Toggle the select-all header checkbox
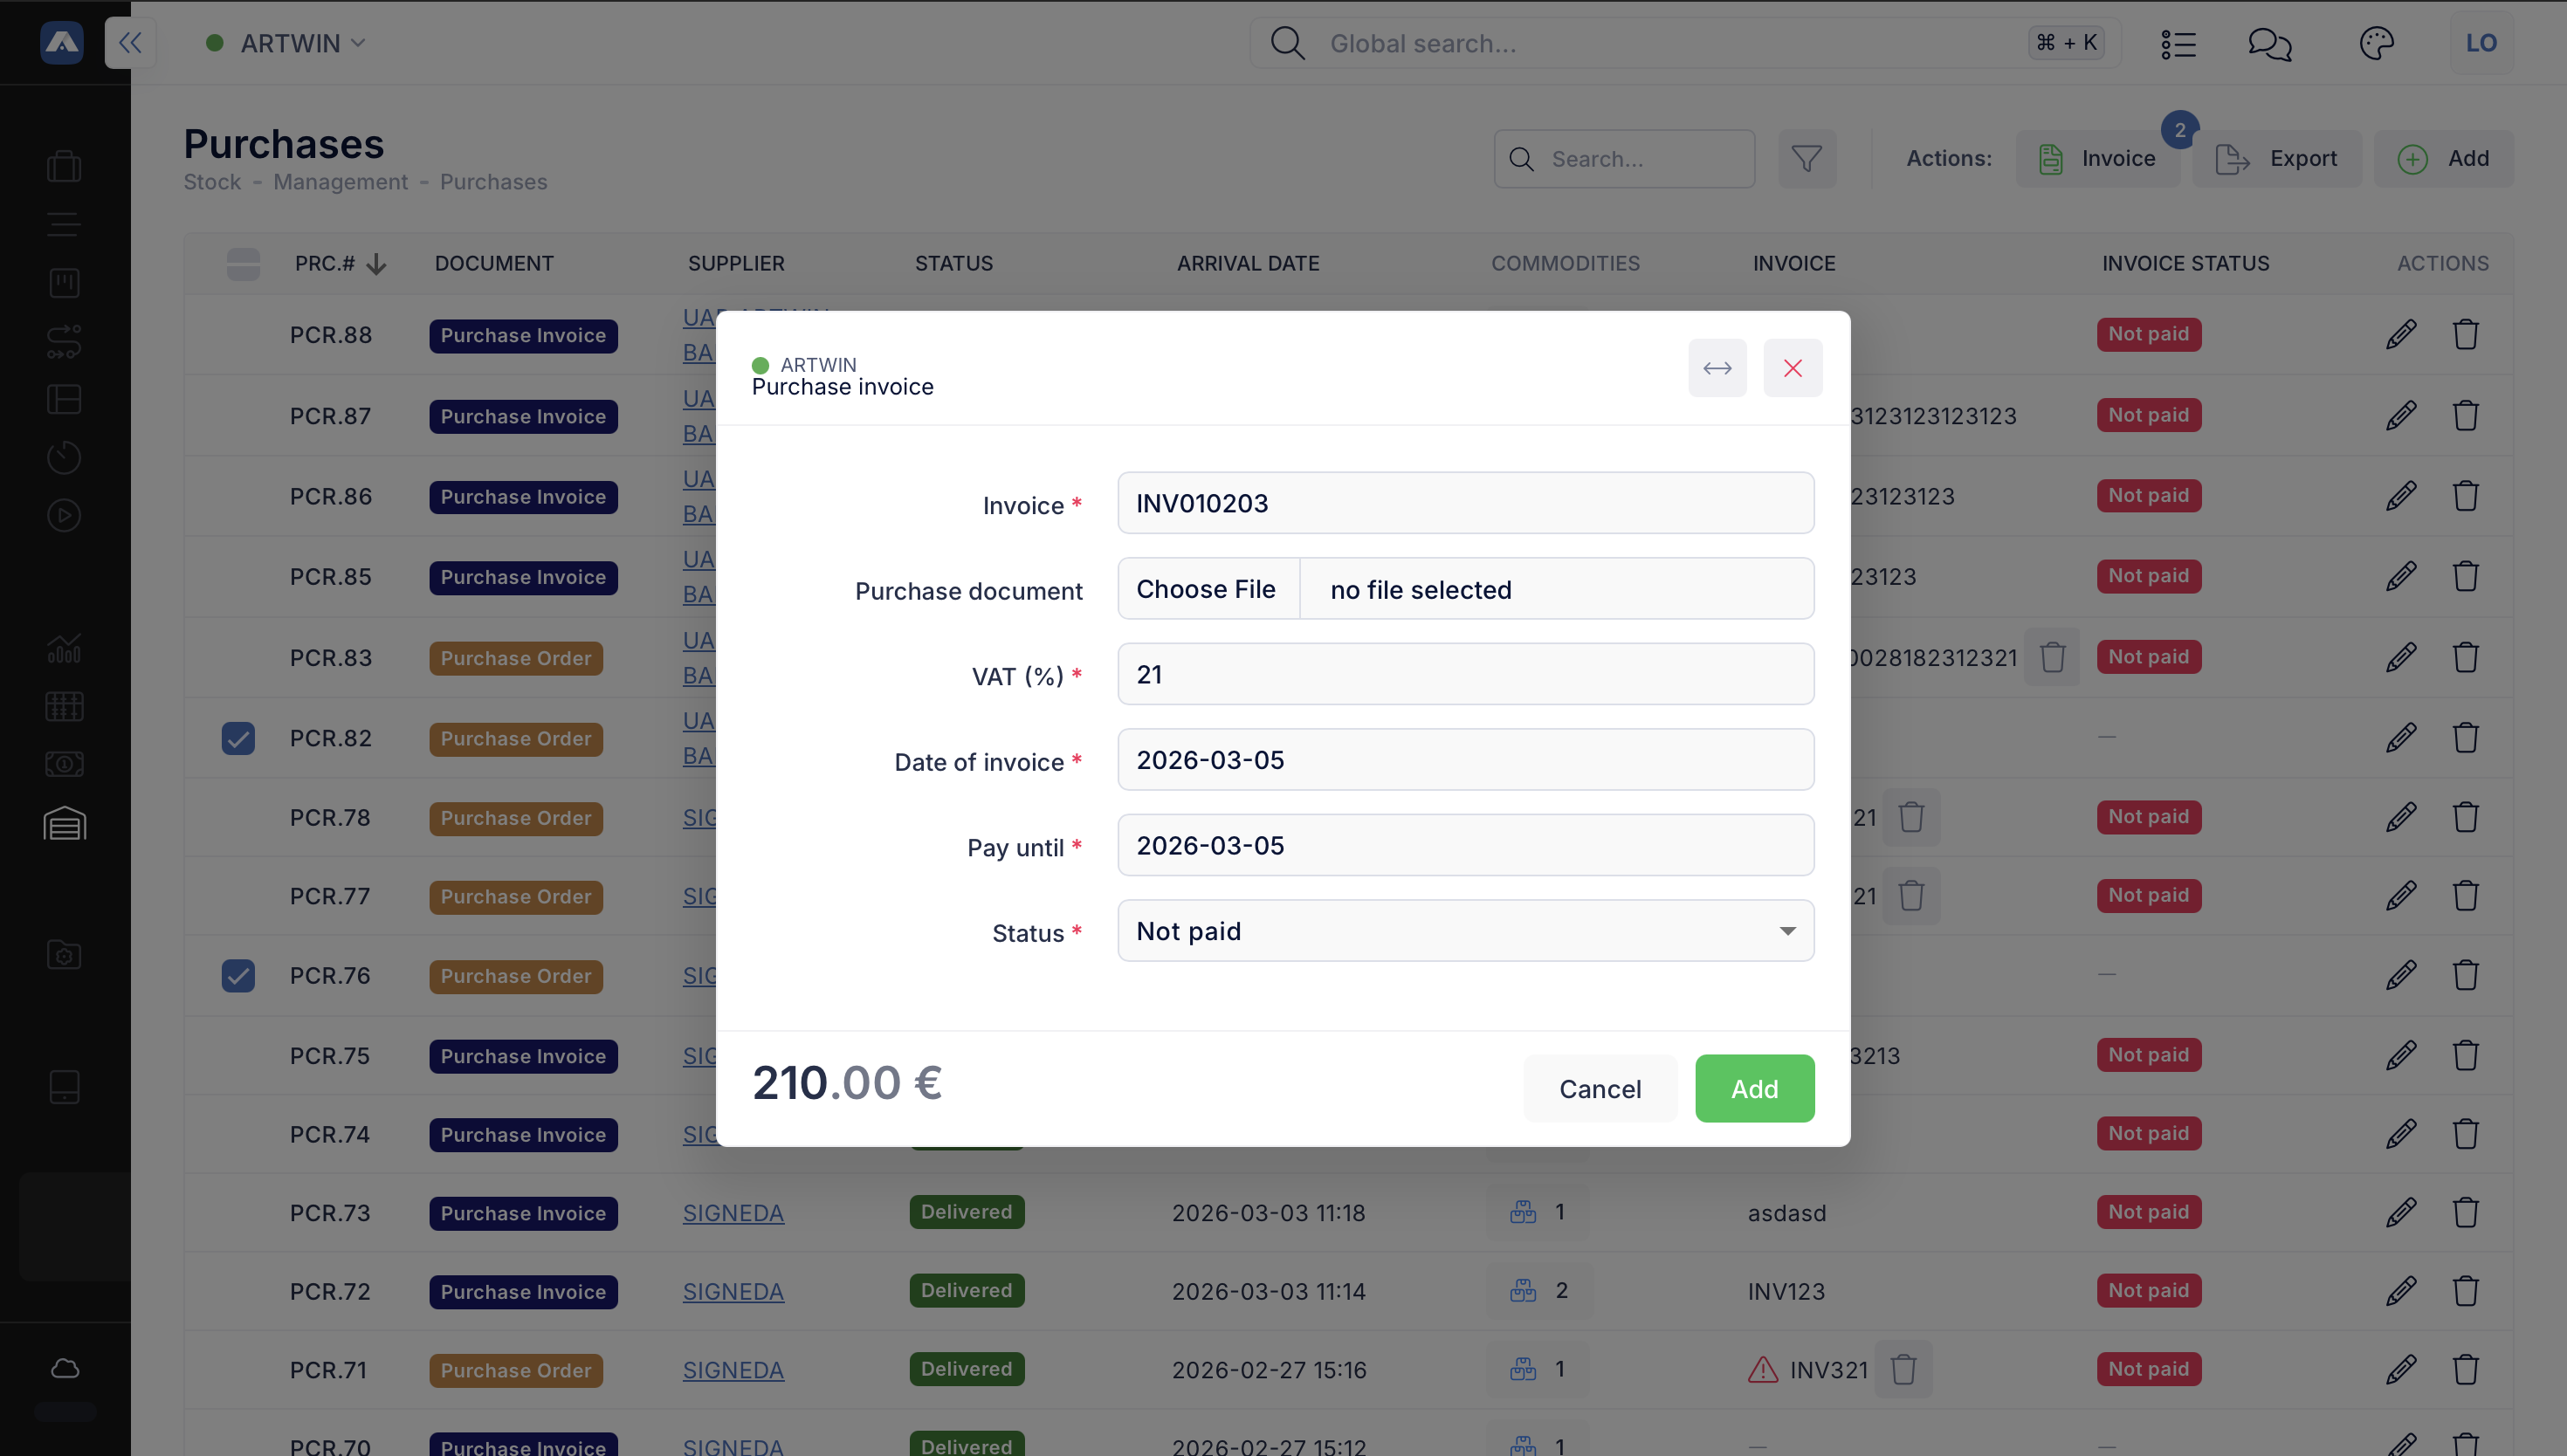This screenshot has height=1456, width=2567. (243, 263)
